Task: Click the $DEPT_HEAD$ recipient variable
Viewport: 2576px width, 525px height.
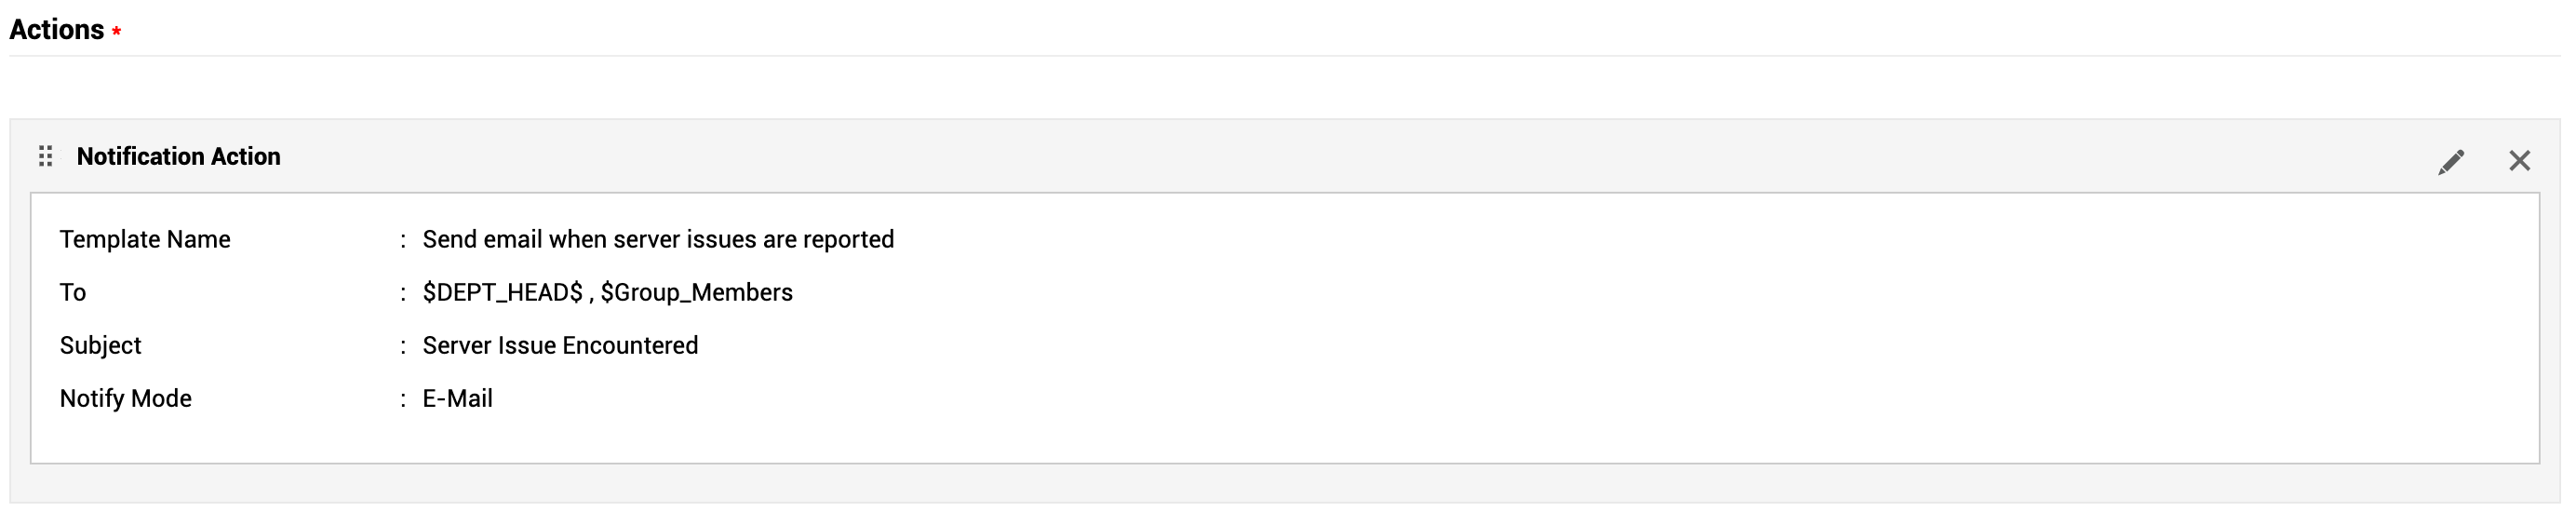Action: (x=502, y=292)
